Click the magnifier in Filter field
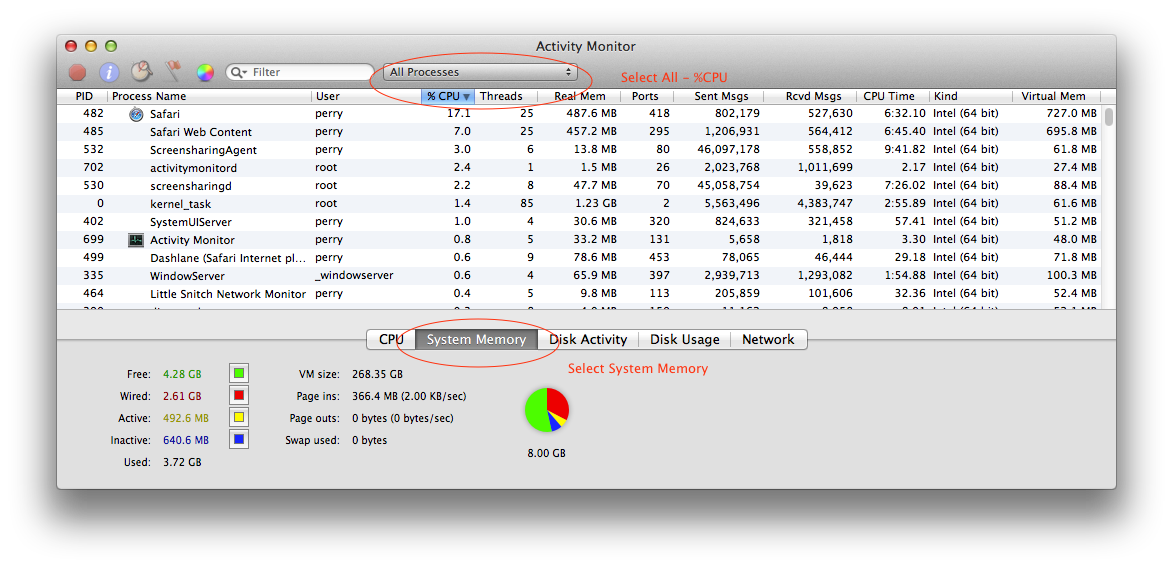 coord(239,73)
